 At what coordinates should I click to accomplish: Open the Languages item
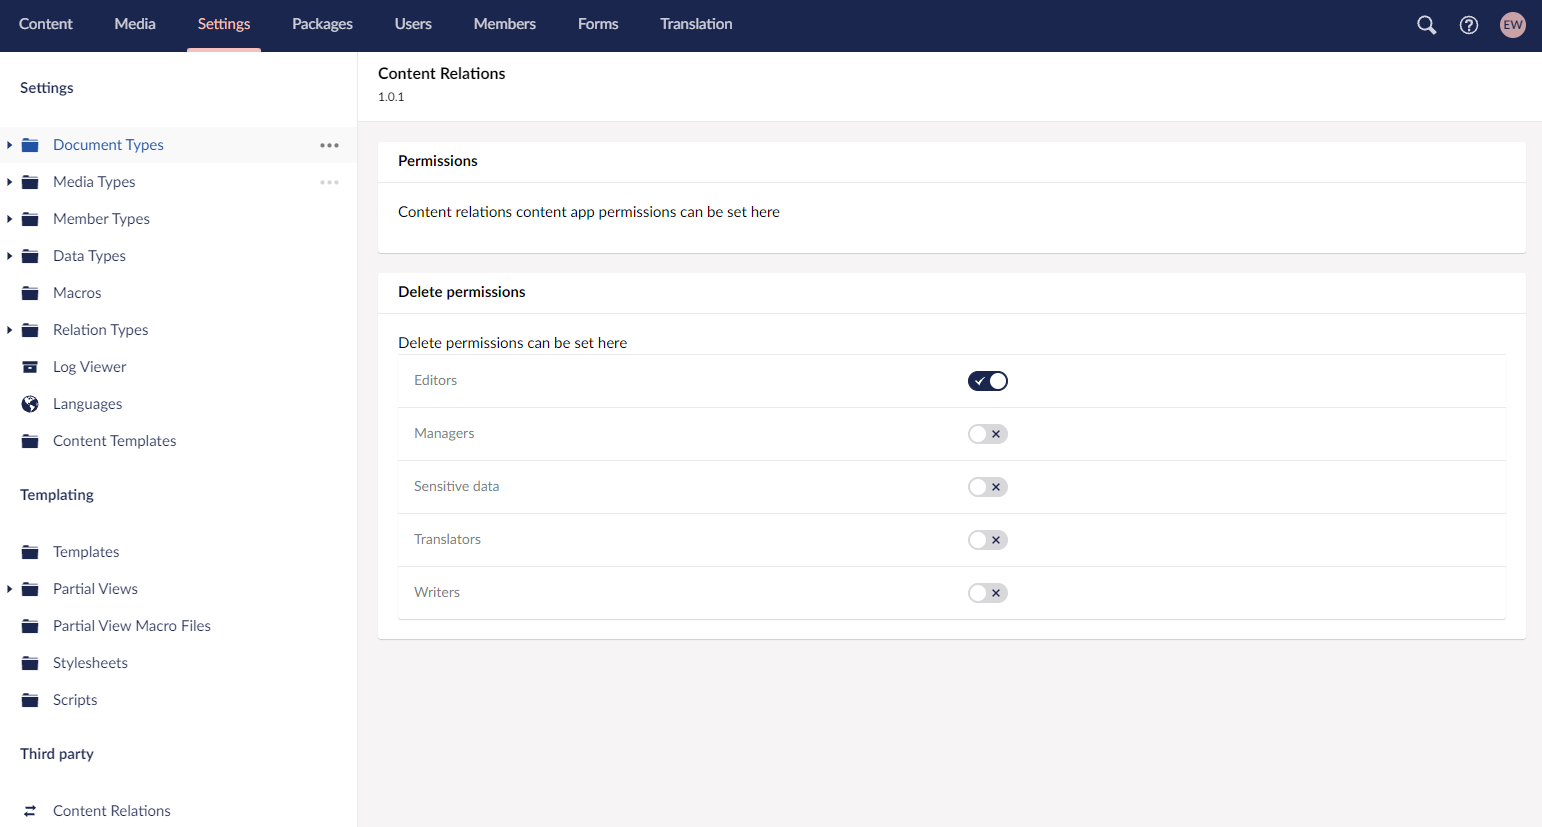[x=87, y=404]
